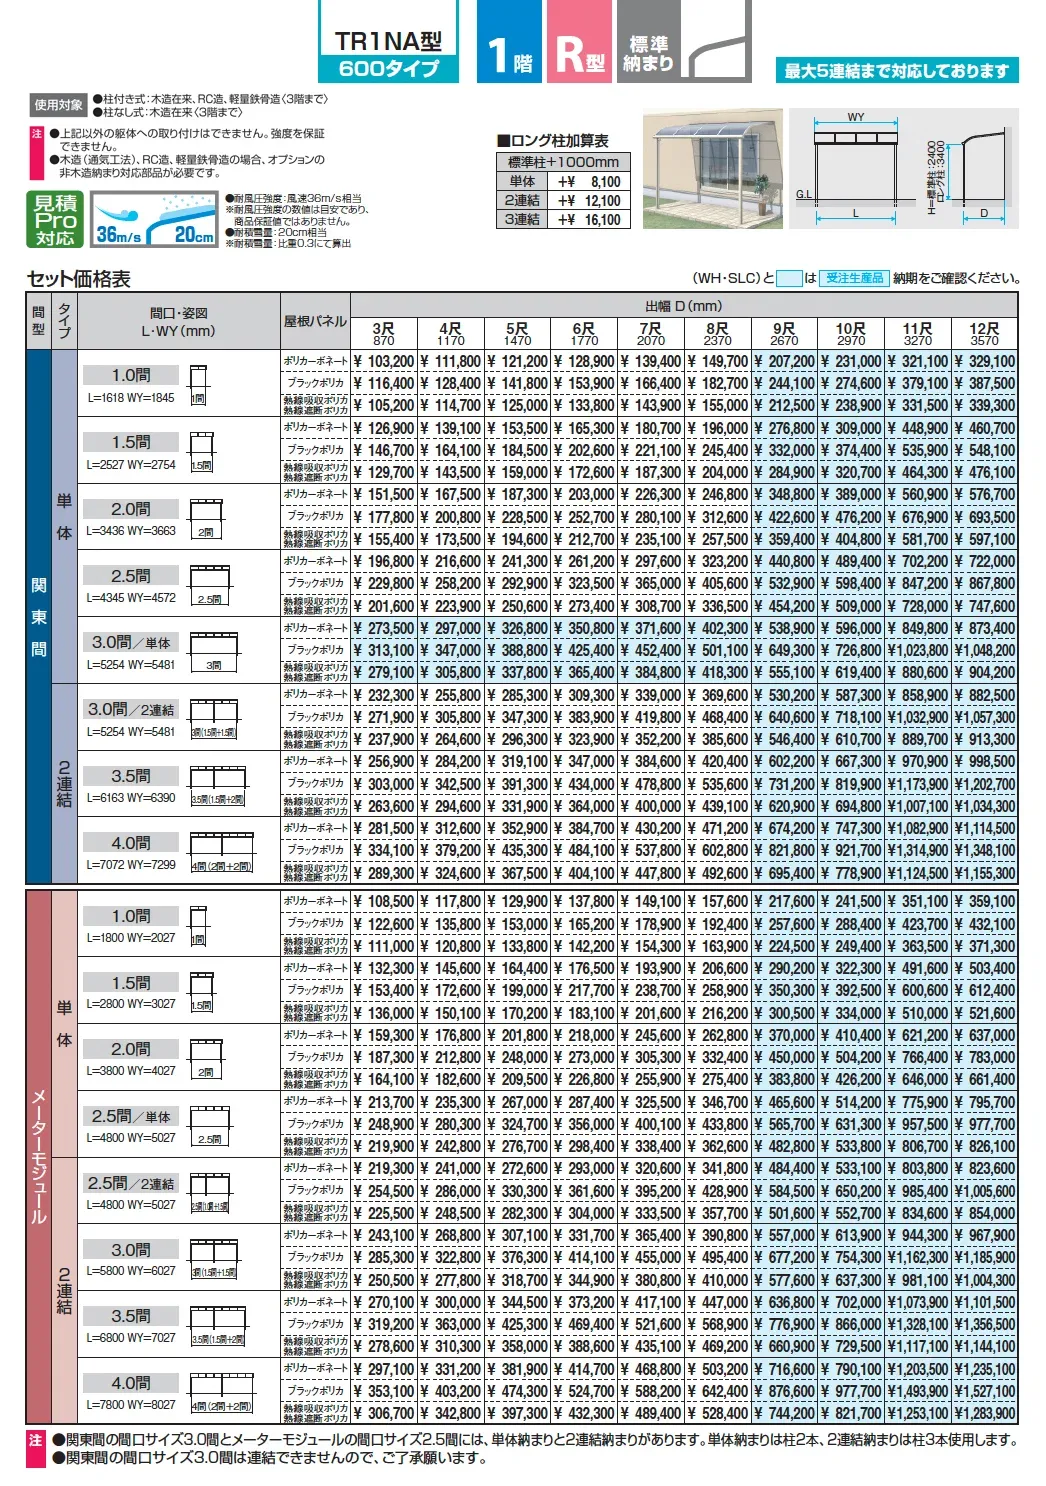Viewport: 1046px width, 1486px height.
Task: Select the 3連結 +¥16,100 surcharge row
Action: click(563, 219)
